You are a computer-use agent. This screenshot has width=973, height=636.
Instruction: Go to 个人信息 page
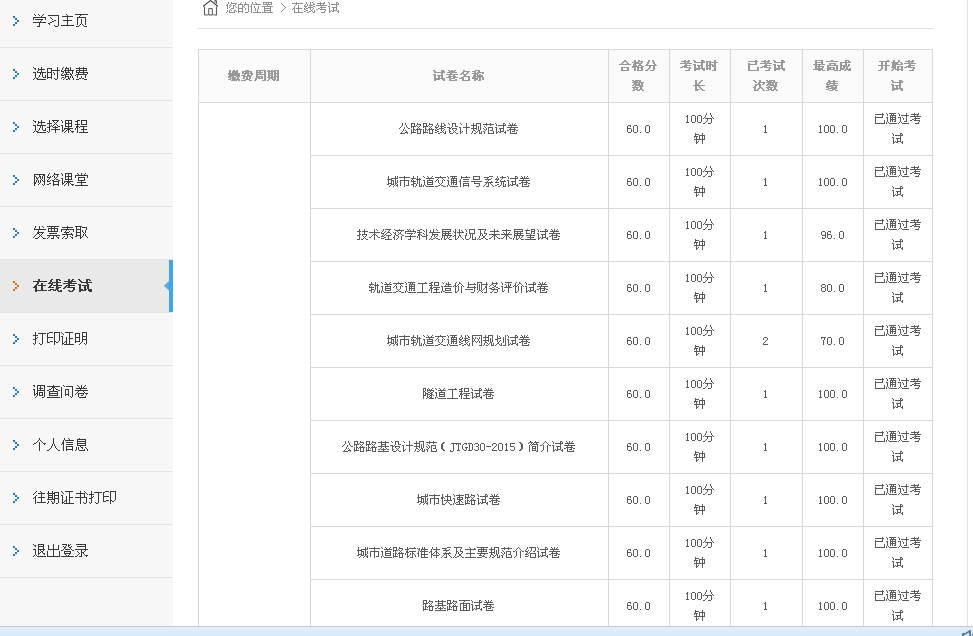tap(61, 445)
